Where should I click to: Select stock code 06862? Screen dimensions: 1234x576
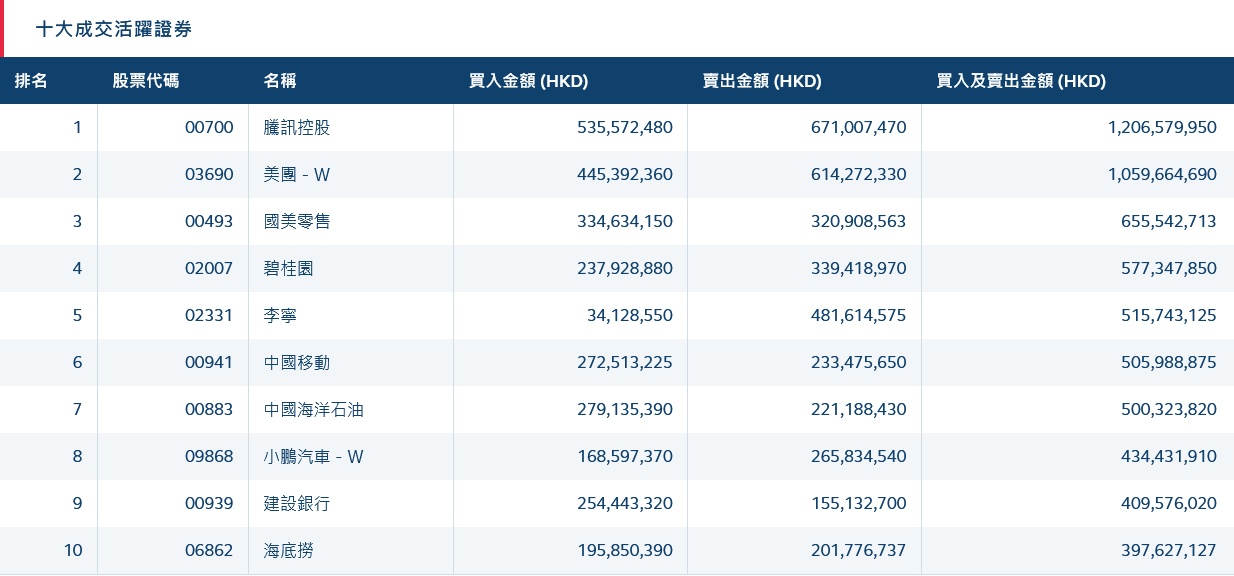209,550
